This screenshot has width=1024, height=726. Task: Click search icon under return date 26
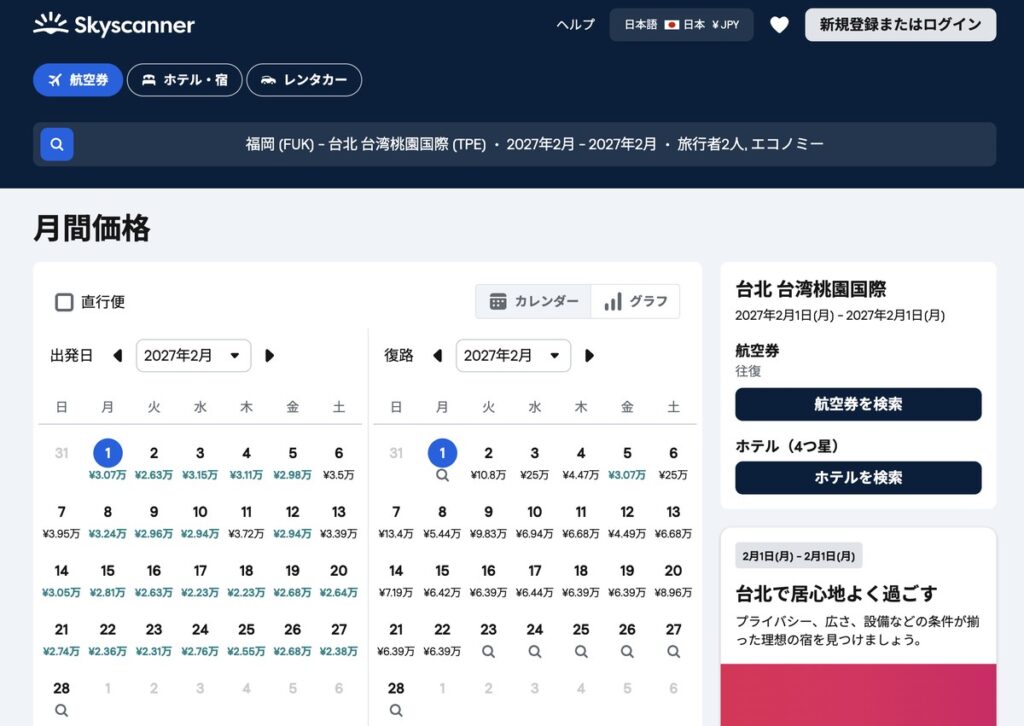click(x=627, y=652)
